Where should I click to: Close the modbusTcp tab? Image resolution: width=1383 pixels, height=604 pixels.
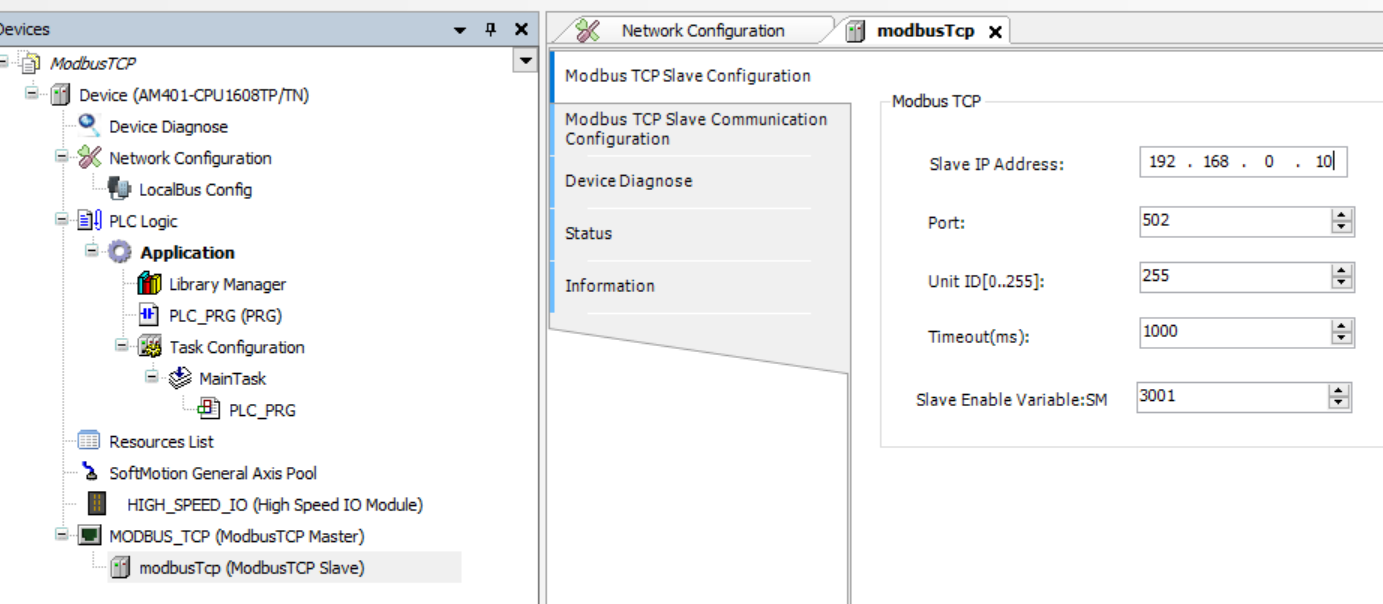pyautogui.click(x=994, y=32)
